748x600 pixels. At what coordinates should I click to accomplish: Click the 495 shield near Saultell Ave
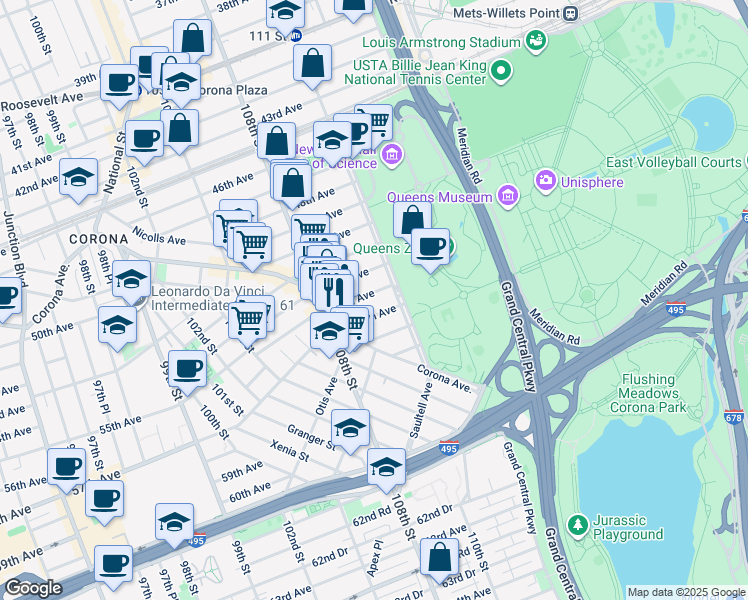449,447
